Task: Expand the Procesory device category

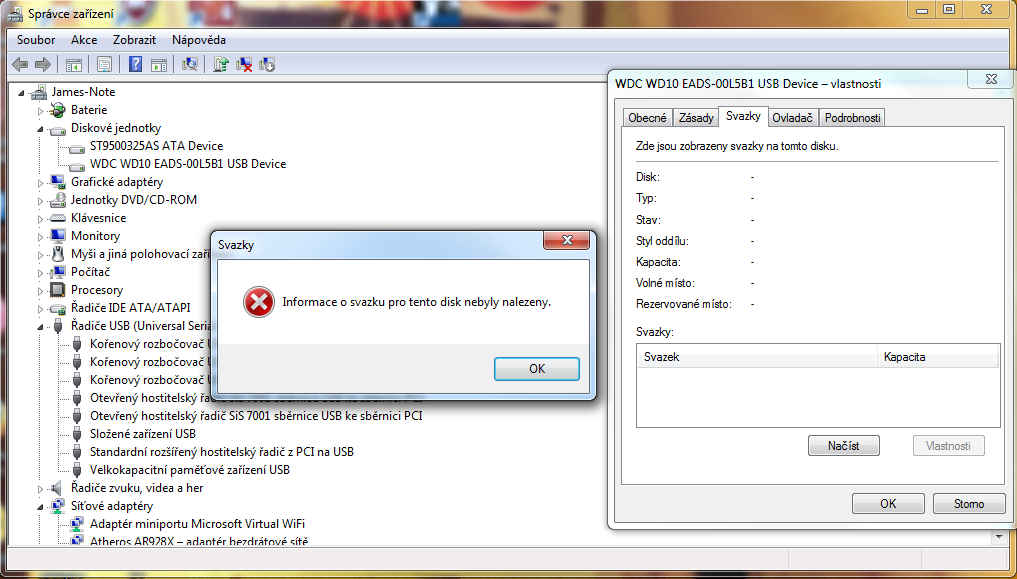Action: pyautogui.click(x=40, y=290)
